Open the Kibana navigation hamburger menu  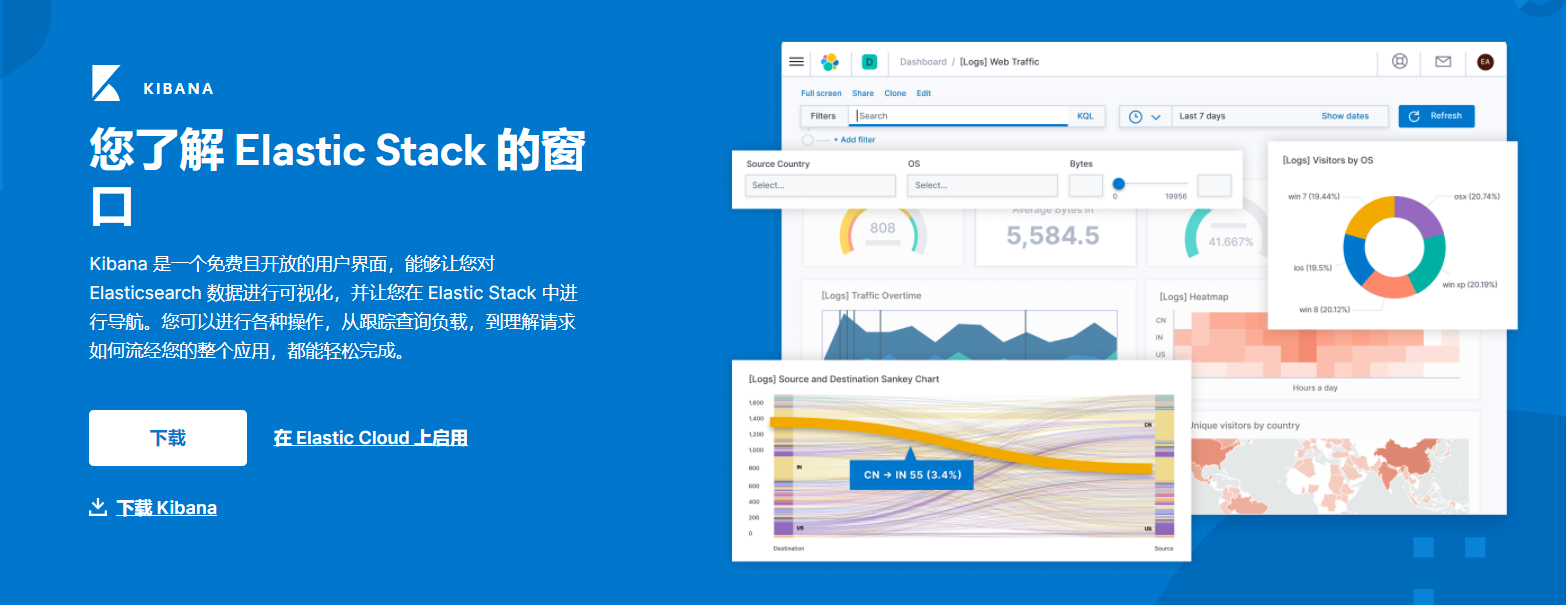coord(796,61)
